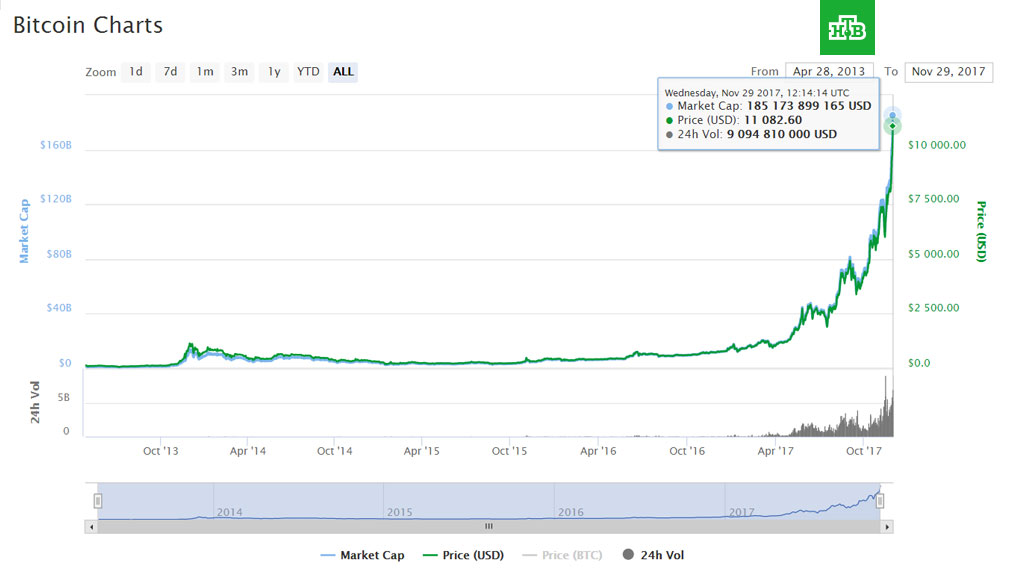
Task: Toggle 24h Vol series in legend
Action: (x=654, y=555)
